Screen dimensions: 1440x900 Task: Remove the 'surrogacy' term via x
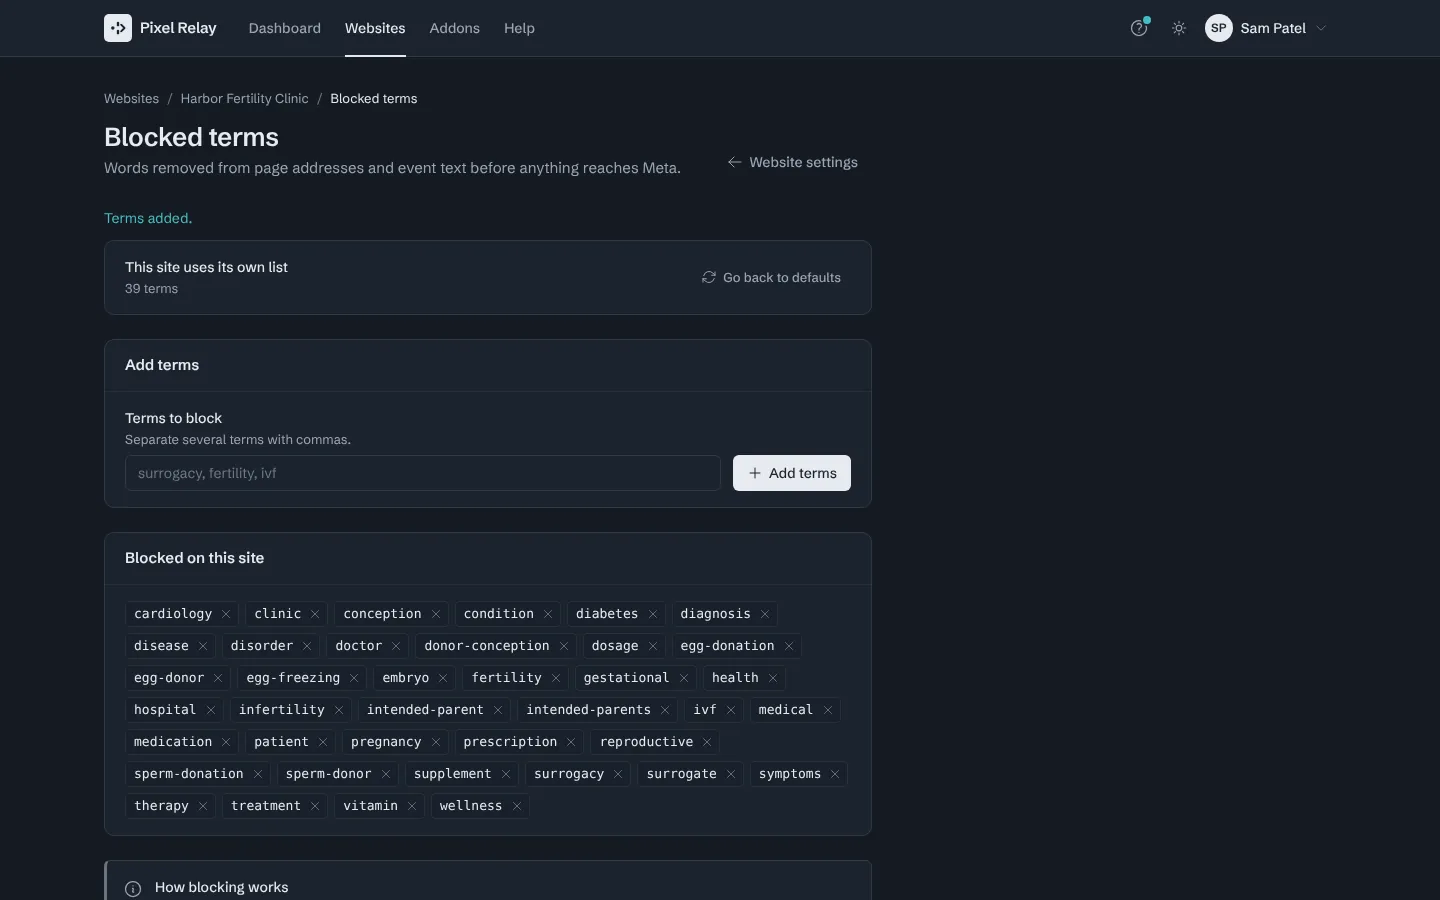(618, 774)
